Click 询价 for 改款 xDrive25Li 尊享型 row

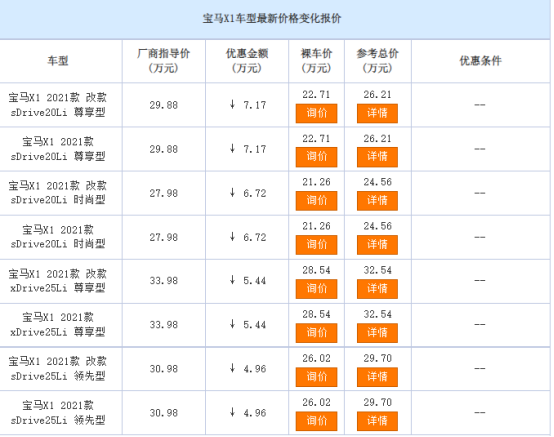(x=316, y=289)
